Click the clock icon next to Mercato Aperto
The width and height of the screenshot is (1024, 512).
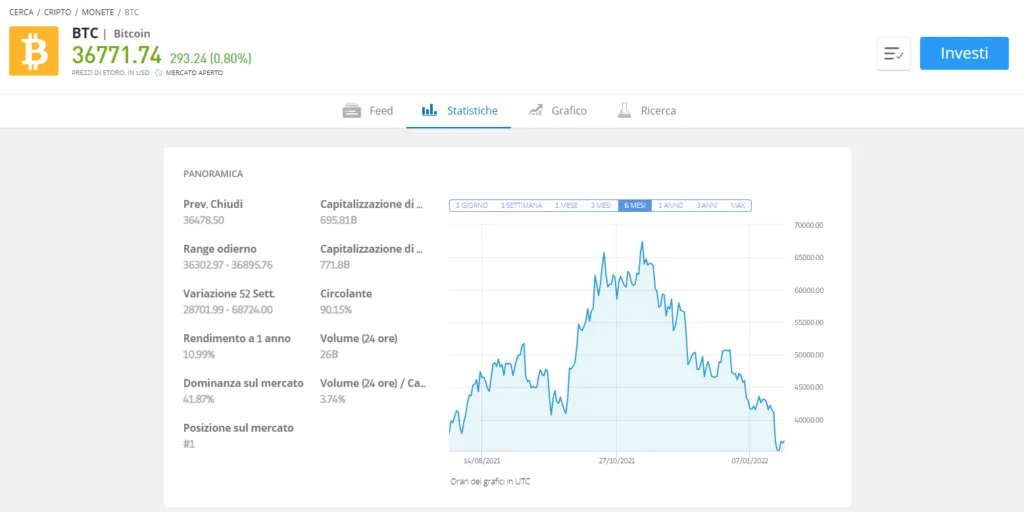(158, 73)
